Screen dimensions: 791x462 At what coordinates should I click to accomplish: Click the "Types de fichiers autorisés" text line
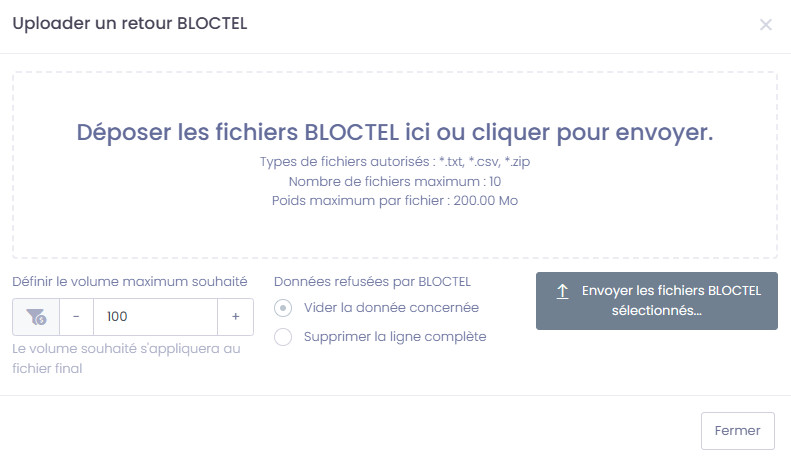click(395, 162)
